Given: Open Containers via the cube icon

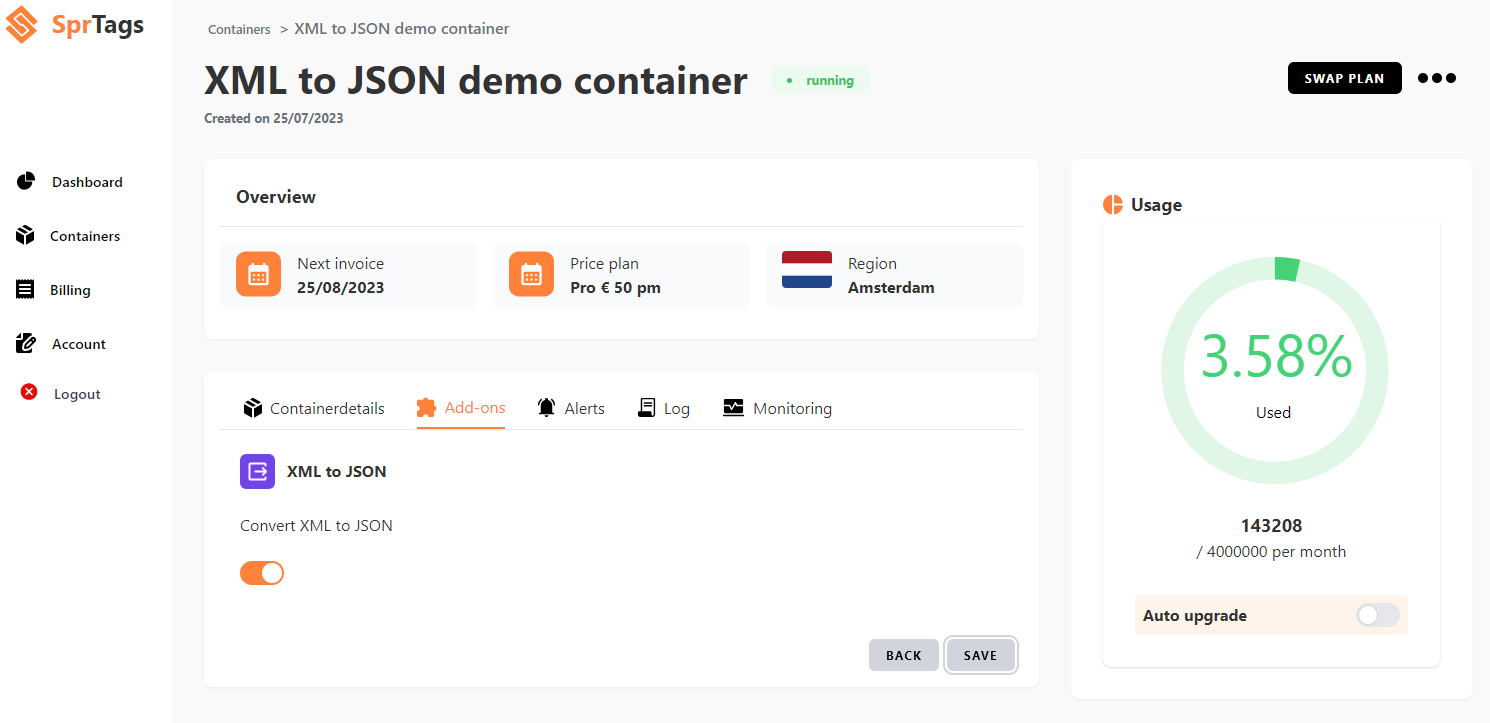Looking at the screenshot, I should click(25, 235).
